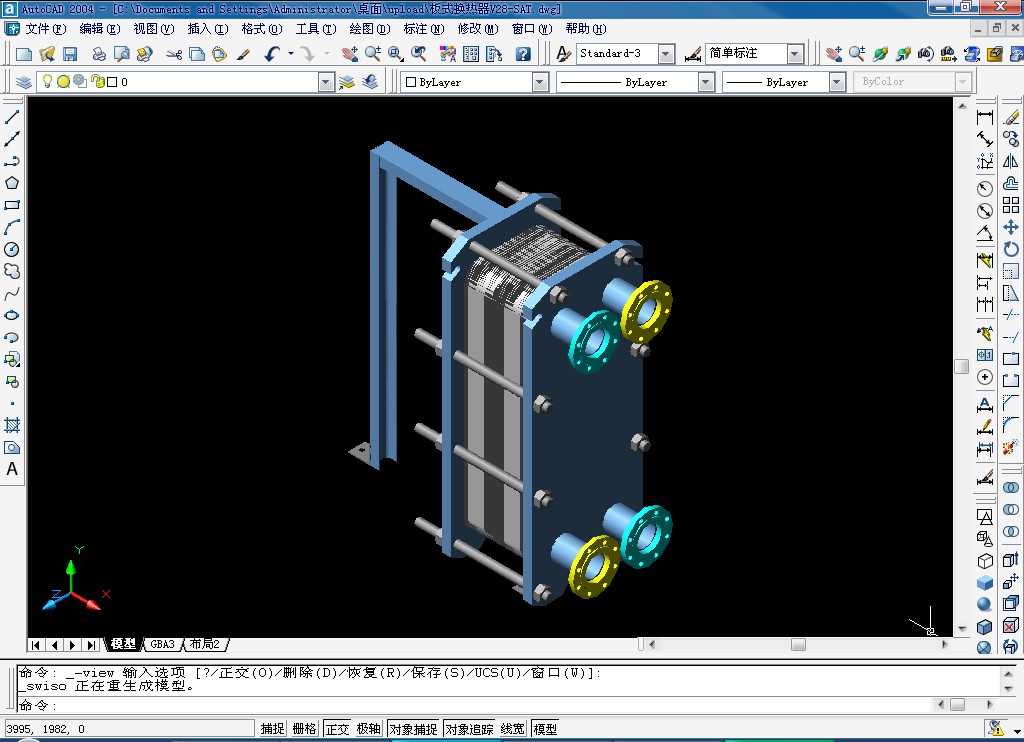Click the coordinates readout 3995, 1982, 0
Screen dimensions: 1024x742
pos(129,729)
